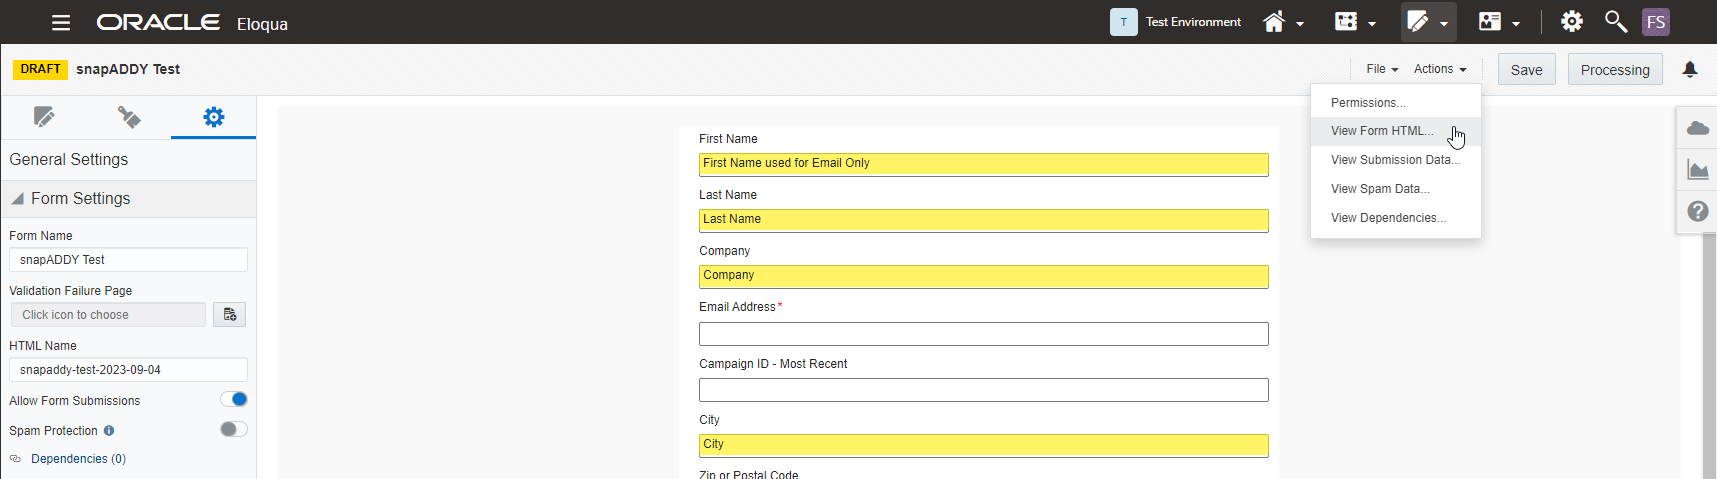1717x479 pixels.
Task: Disable the Allow Form Submissions toggle
Action: tap(234, 400)
